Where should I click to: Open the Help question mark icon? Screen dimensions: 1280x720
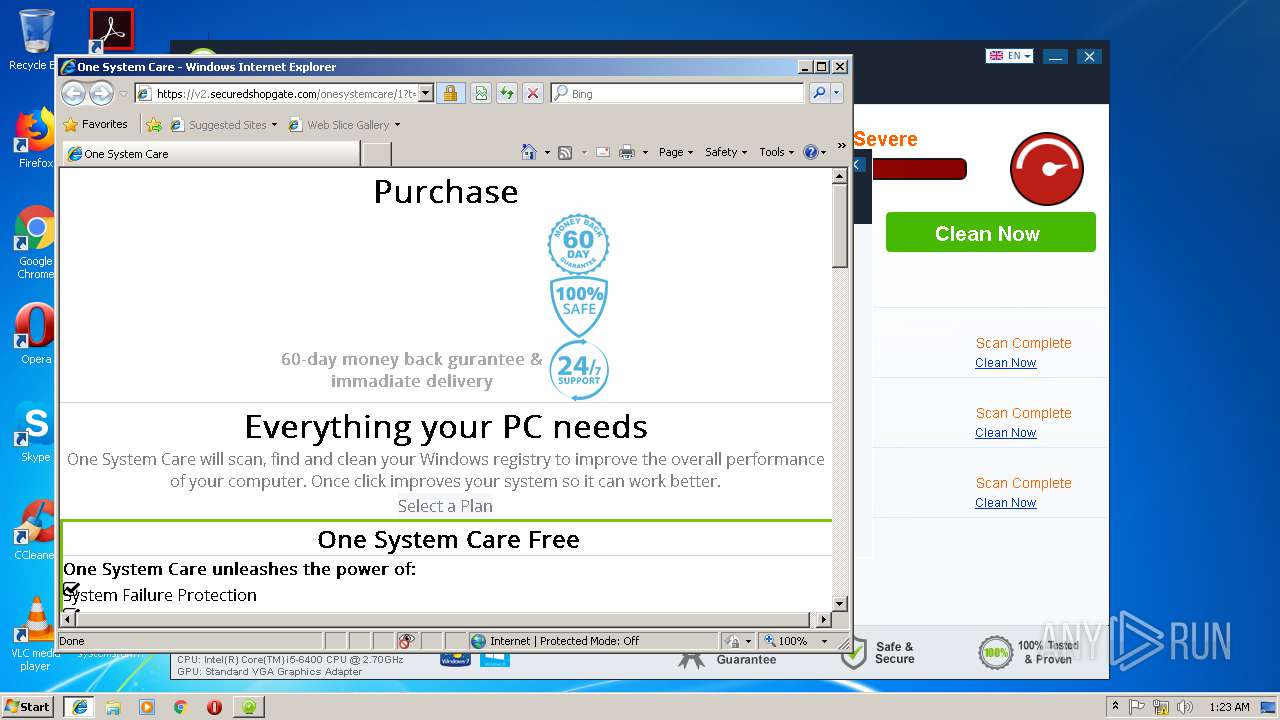810,152
